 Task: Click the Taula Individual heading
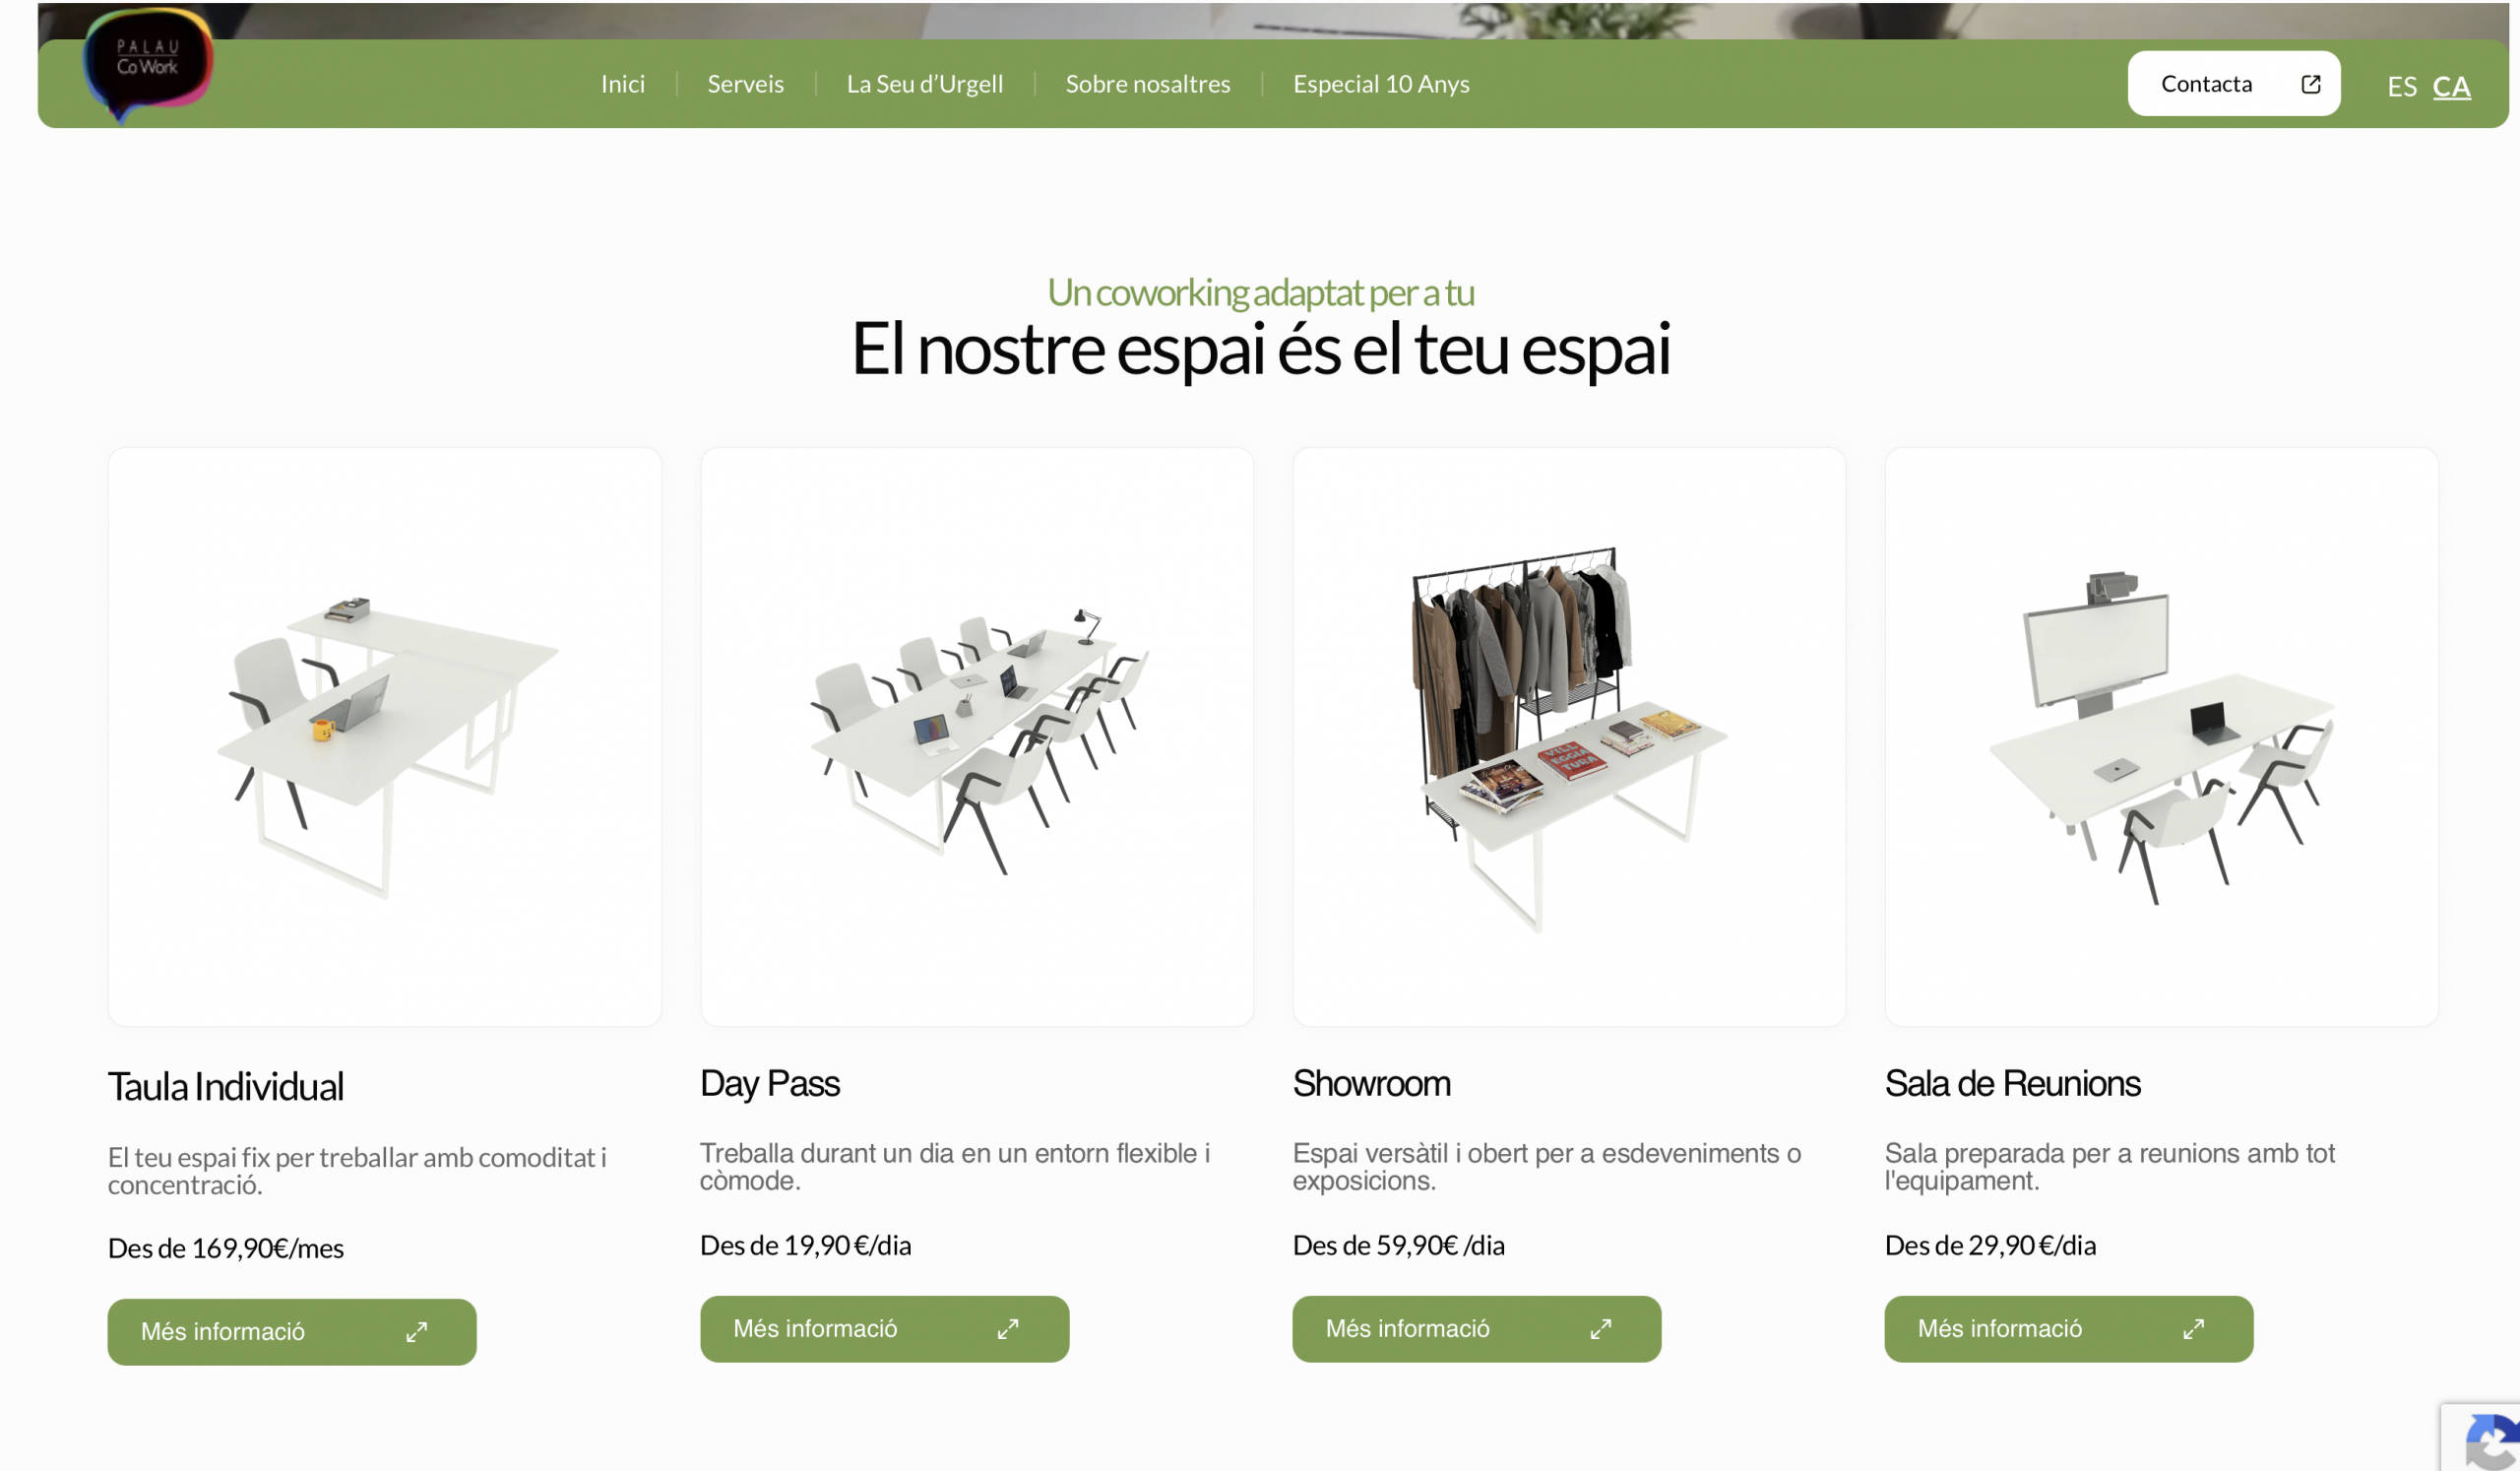[x=226, y=1087]
